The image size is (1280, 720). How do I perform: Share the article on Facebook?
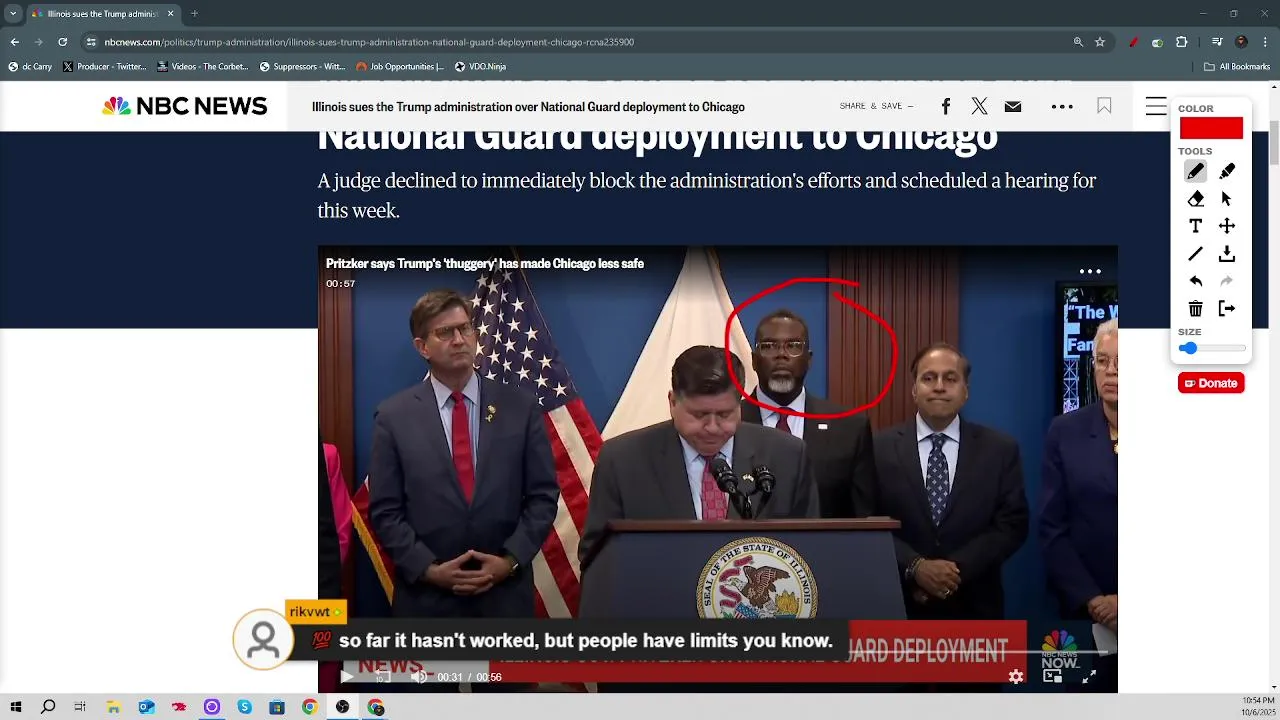946,106
